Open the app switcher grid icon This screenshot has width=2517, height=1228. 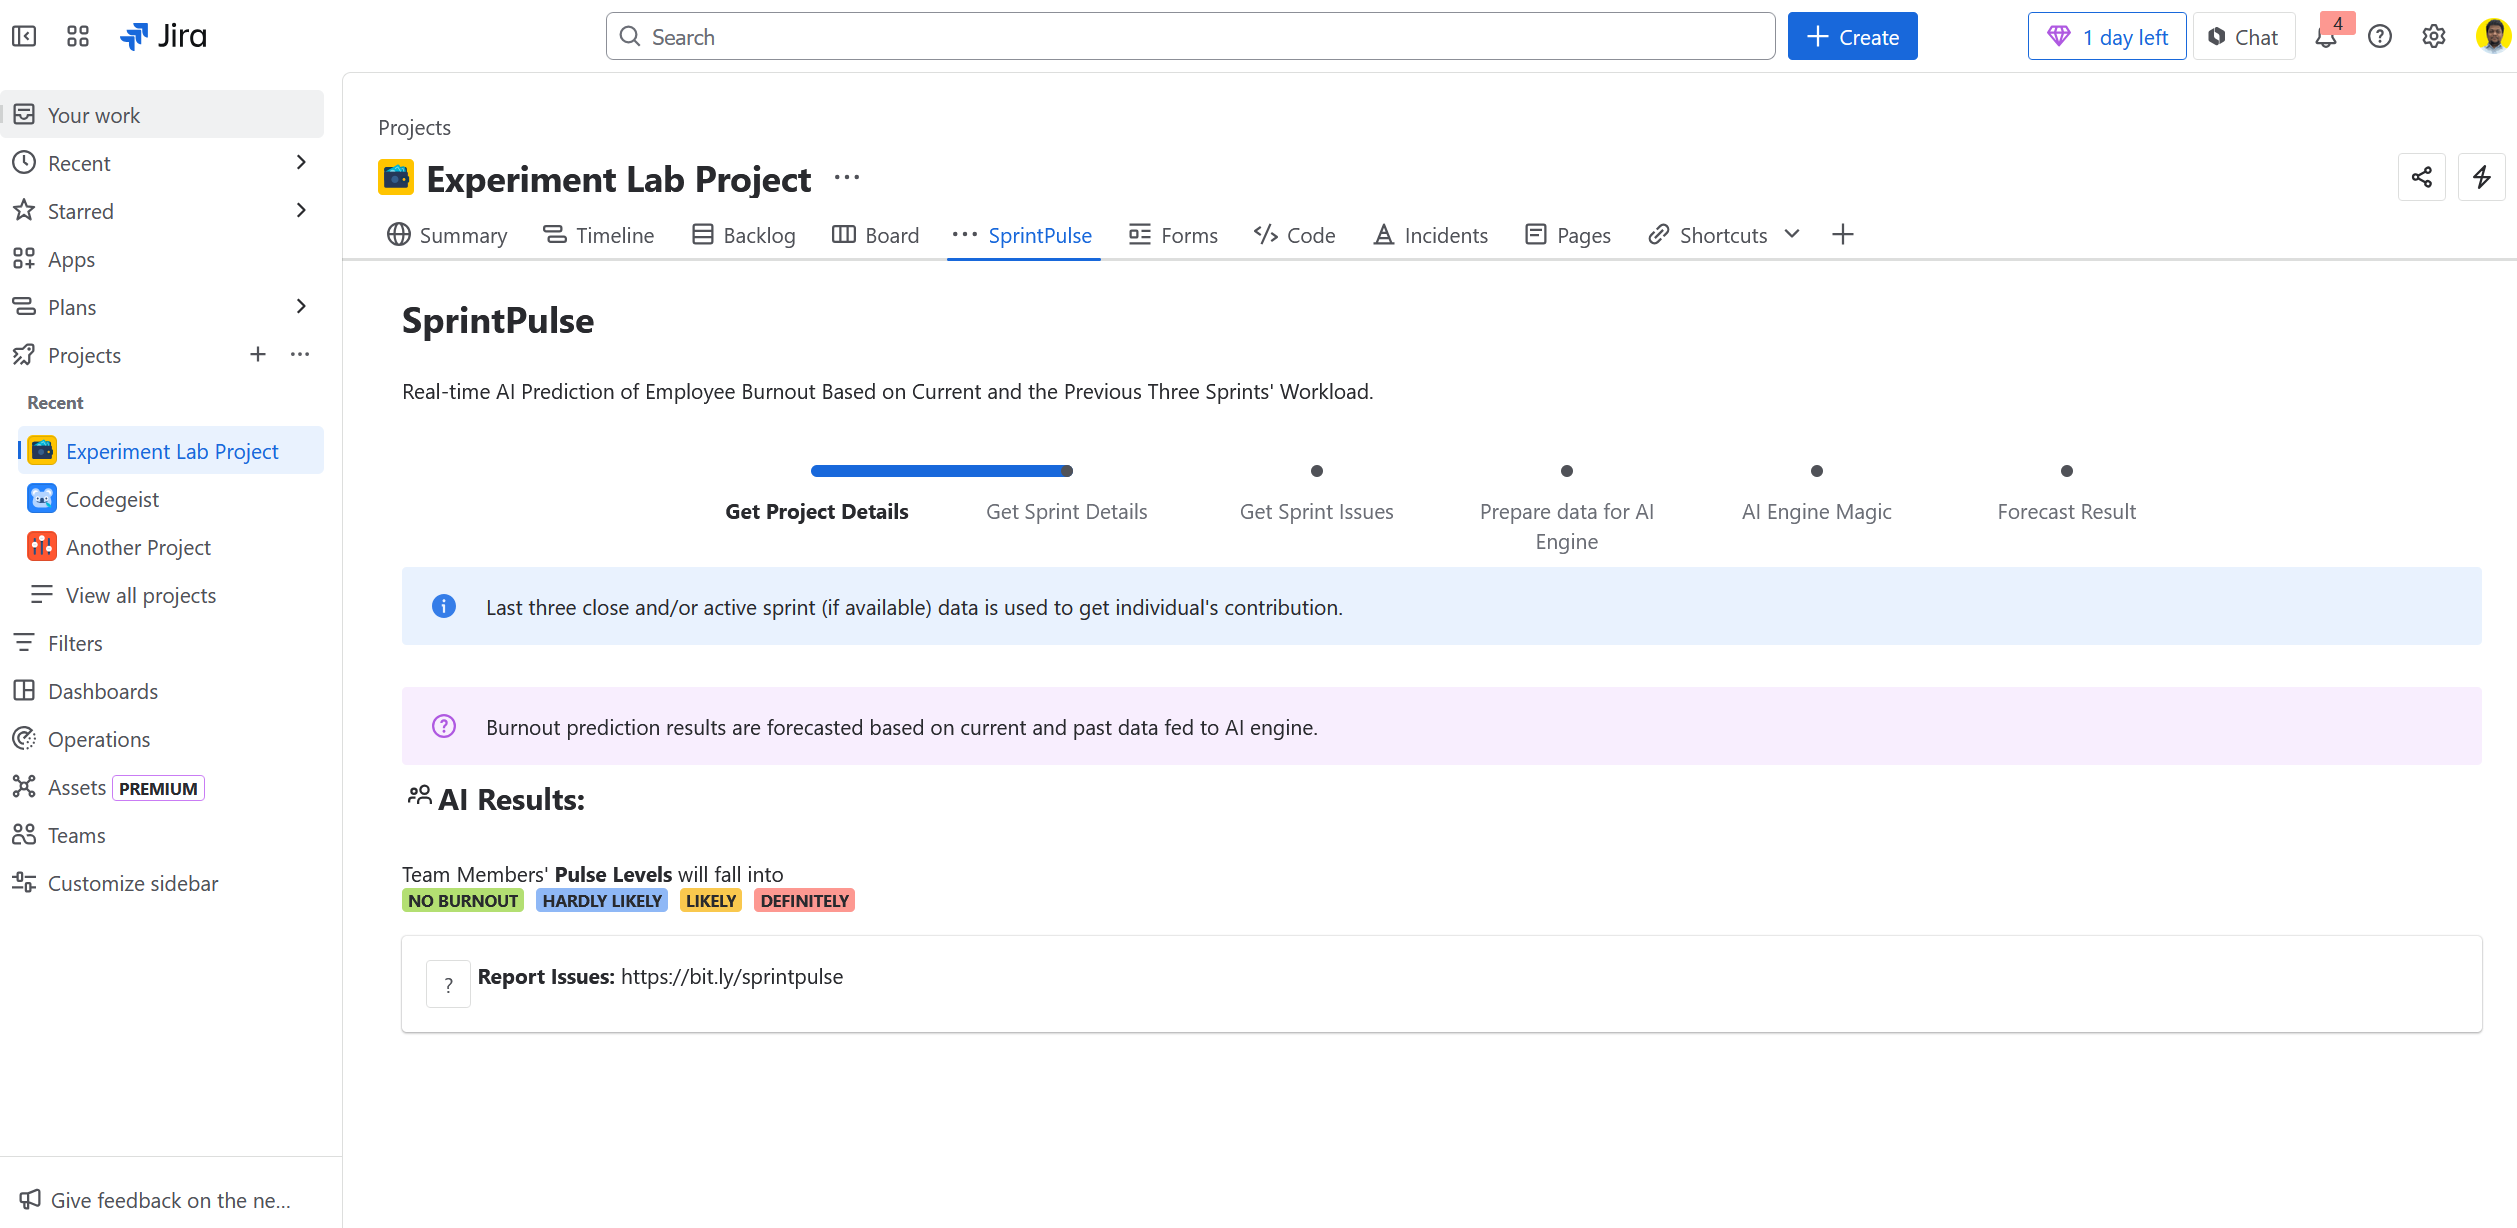[78, 36]
